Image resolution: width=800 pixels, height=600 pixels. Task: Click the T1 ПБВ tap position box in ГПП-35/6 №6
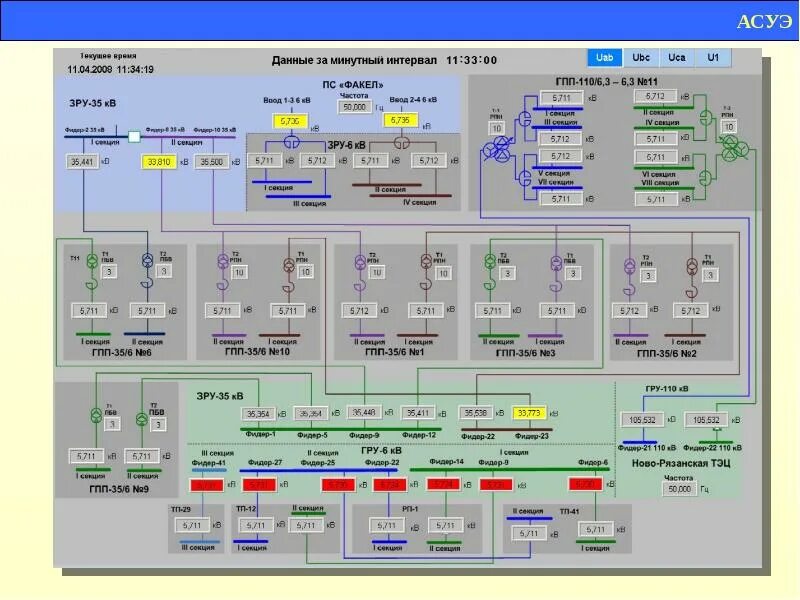pyautogui.click(x=109, y=272)
